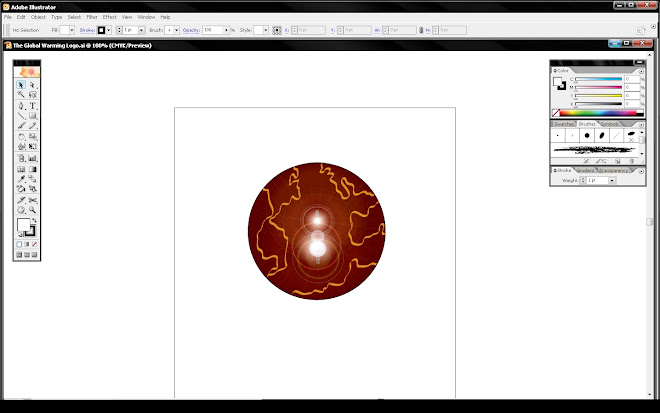Reset default fill and stroke in toolbox
This screenshot has width=660, height=413.
coord(20,234)
